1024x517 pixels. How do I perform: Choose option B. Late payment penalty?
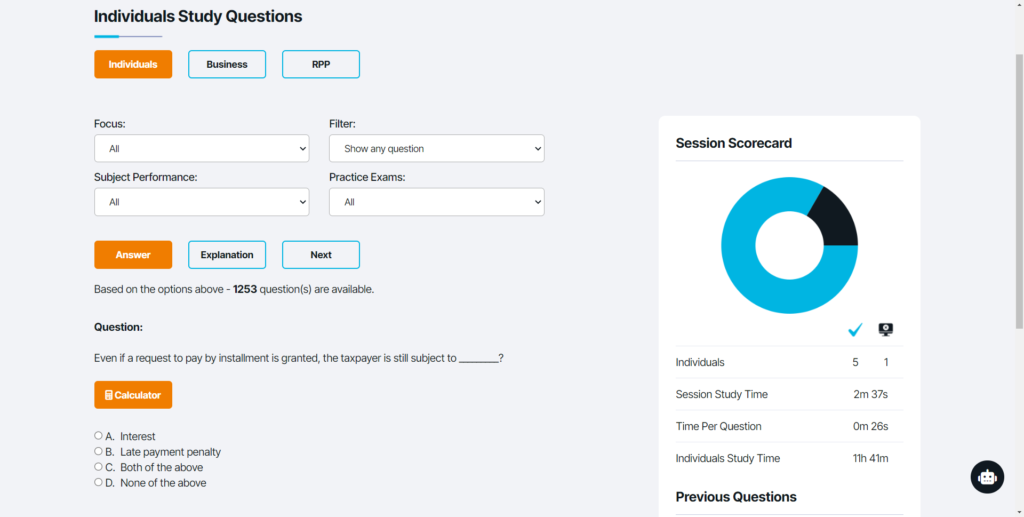99,452
